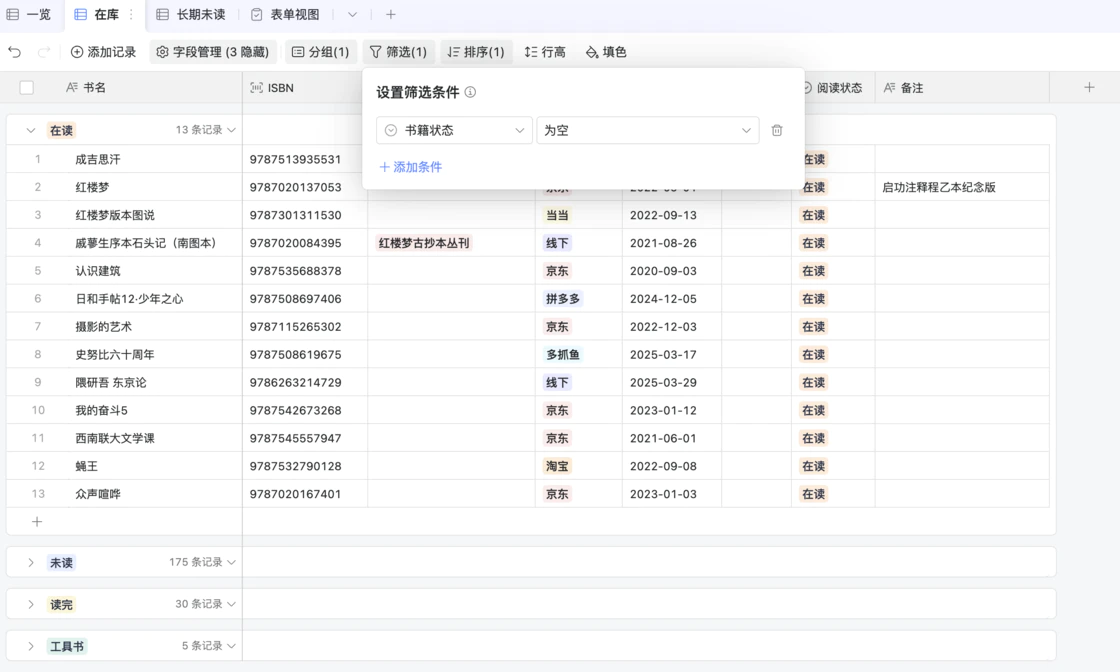Expand the 未读 group
The width and height of the screenshot is (1120, 672).
[x=31, y=563]
